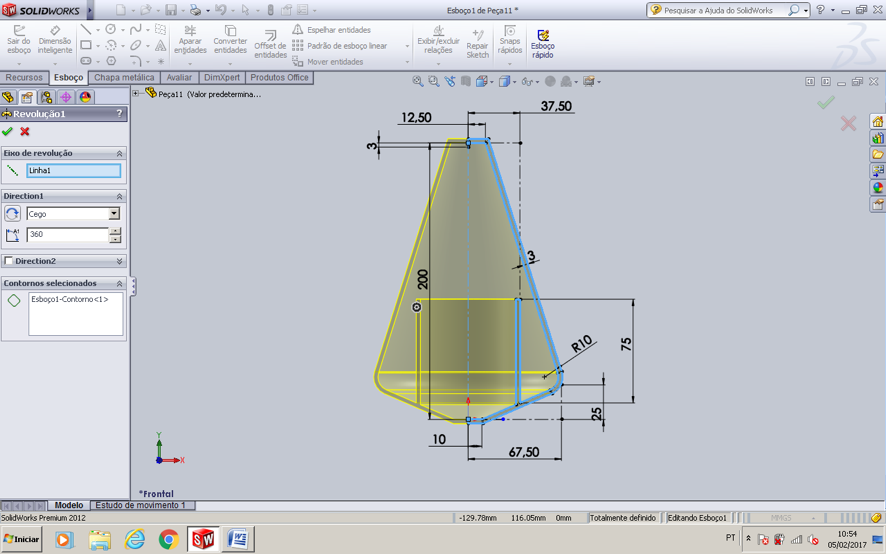Open Design Library task pane
This screenshot has height=554, width=886.
click(878, 138)
